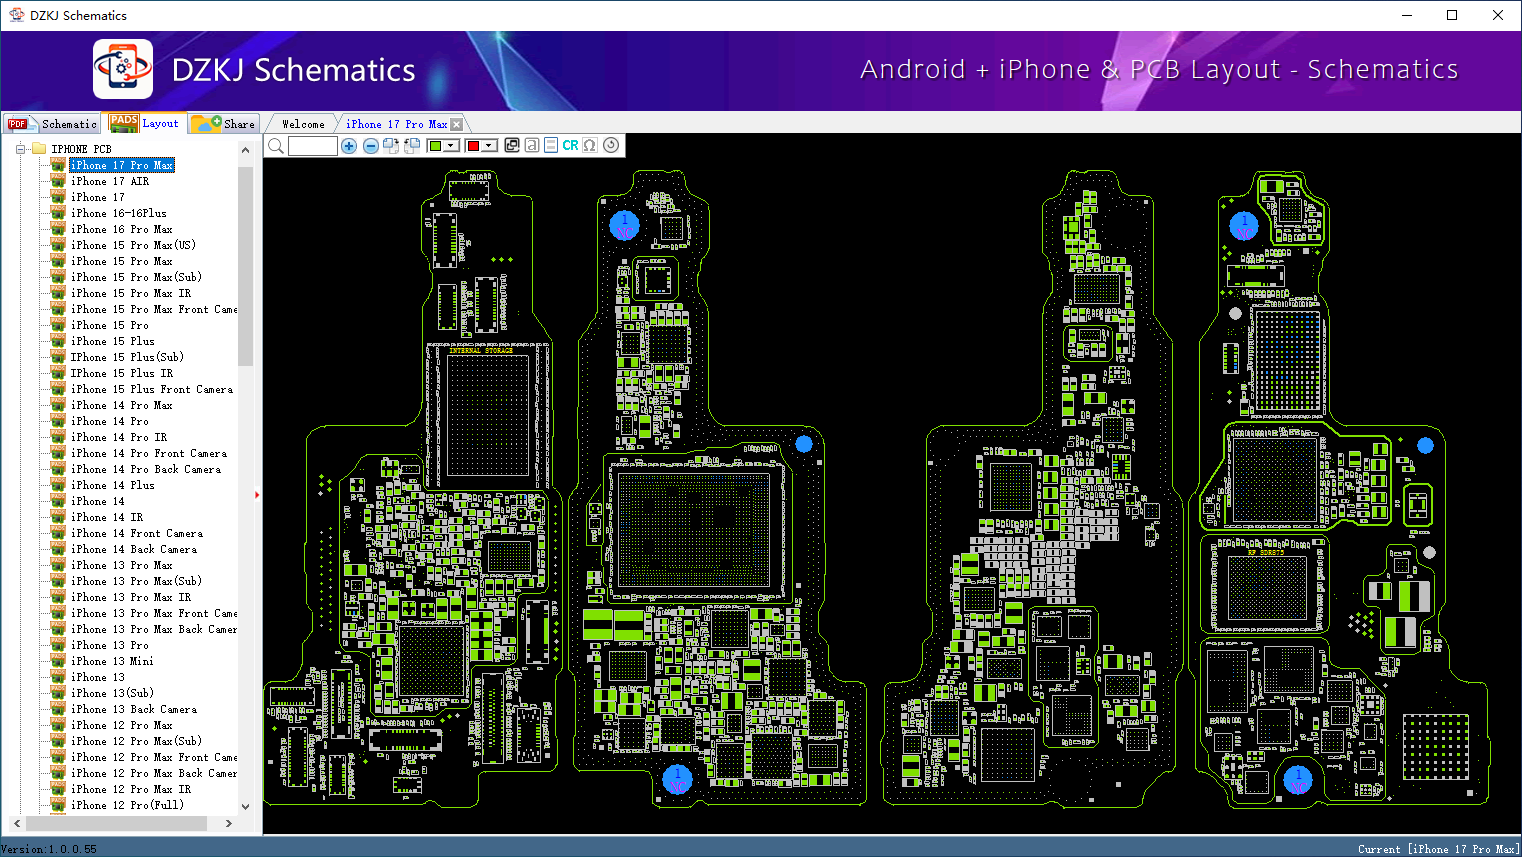Screen dimensions: 1522x857
Task: Click the PADS icon beside iPhone 14
Action: (58, 501)
